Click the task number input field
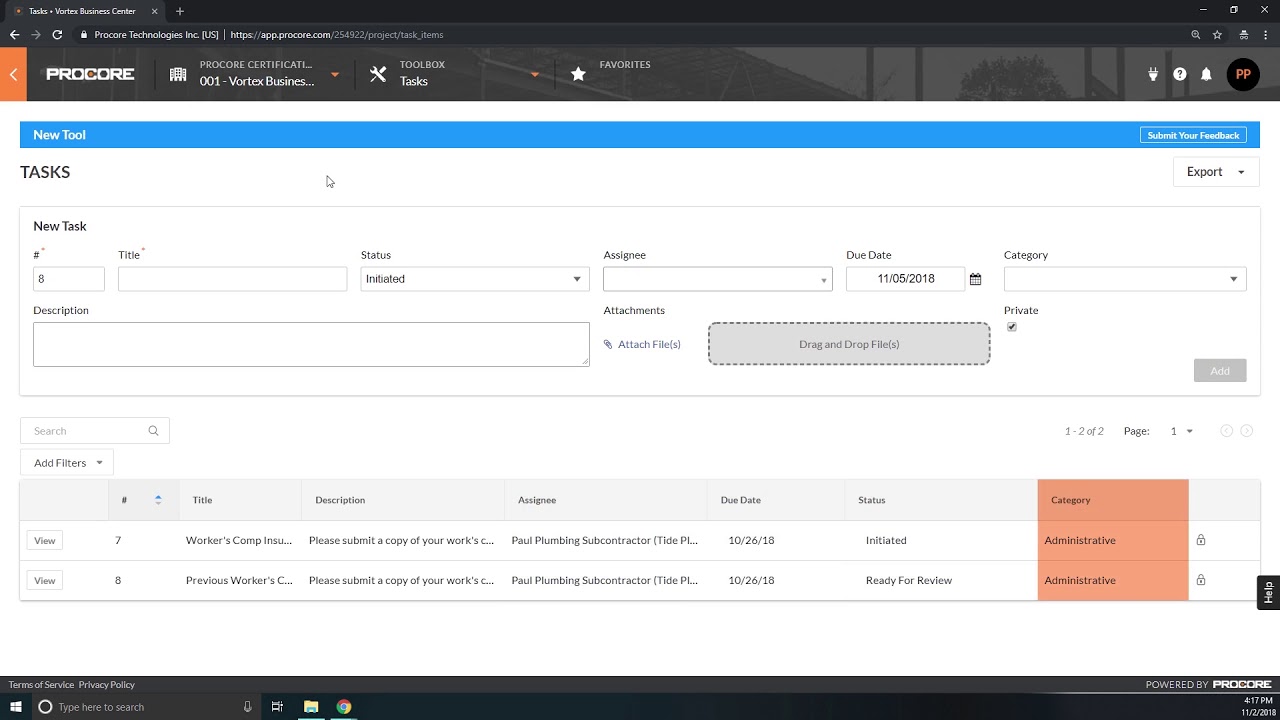This screenshot has width=1280, height=720. click(69, 279)
